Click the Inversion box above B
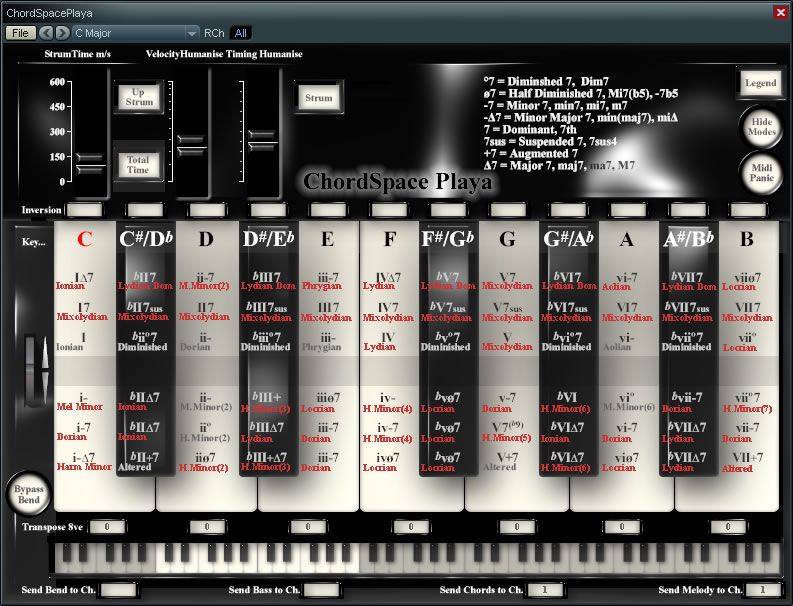 [748, 209]
